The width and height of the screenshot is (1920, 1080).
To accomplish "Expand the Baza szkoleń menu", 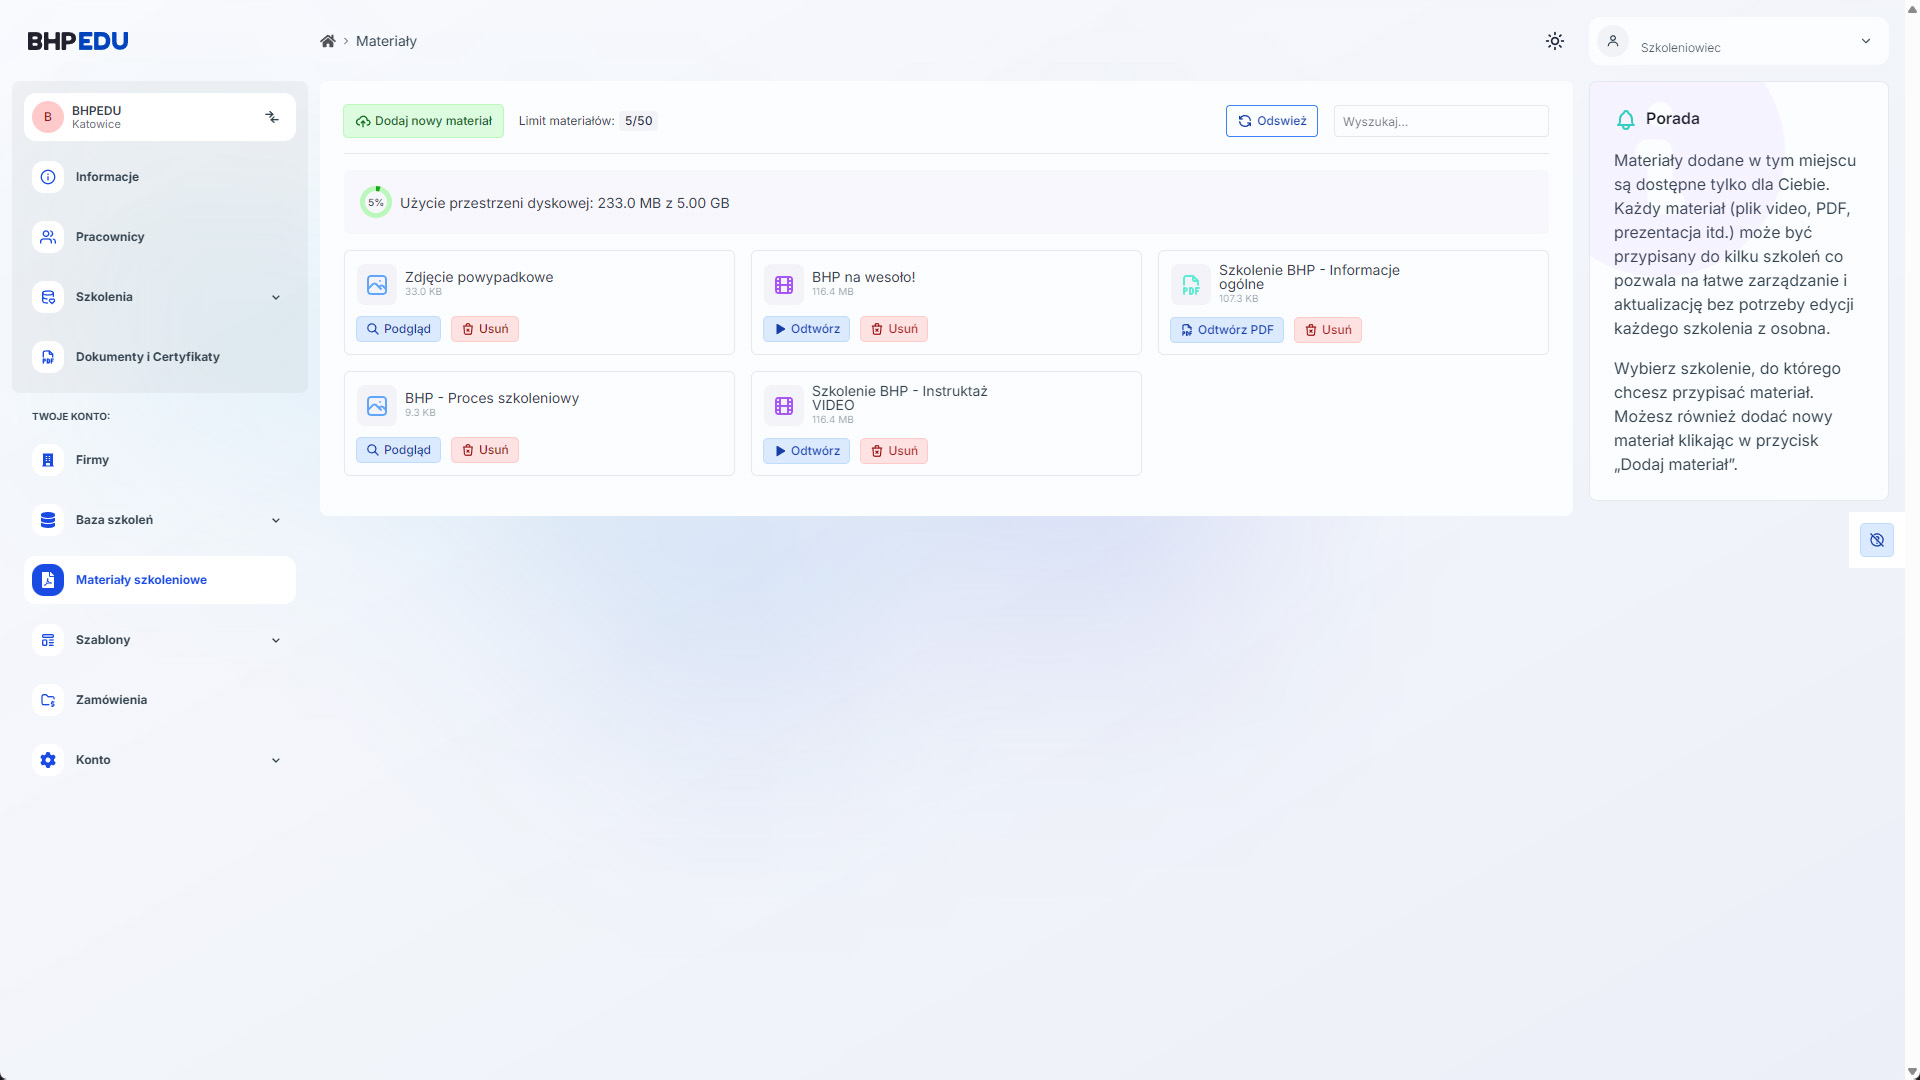I will point(276,520).
